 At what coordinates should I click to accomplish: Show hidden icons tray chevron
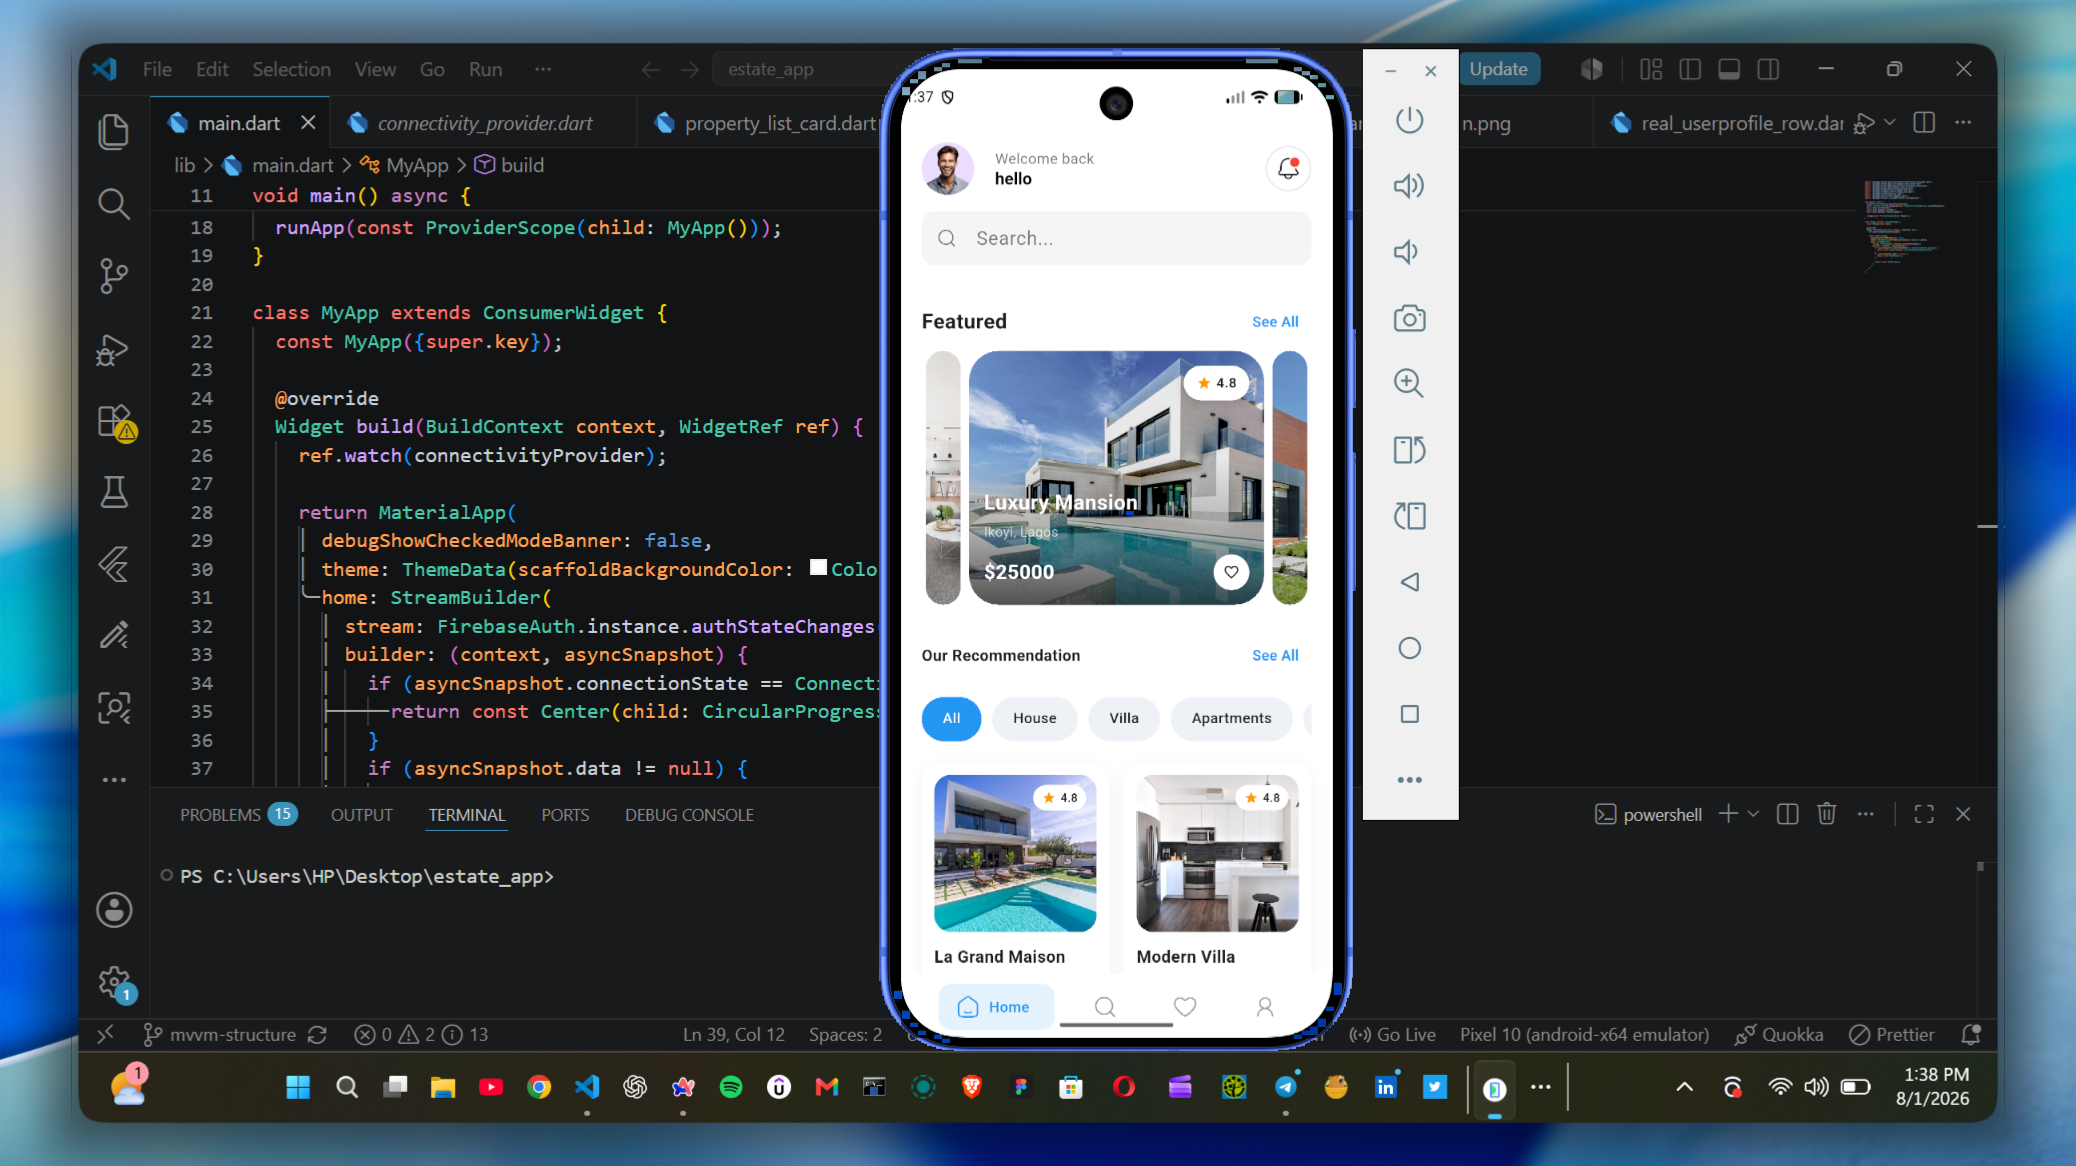(1684, 1087)
